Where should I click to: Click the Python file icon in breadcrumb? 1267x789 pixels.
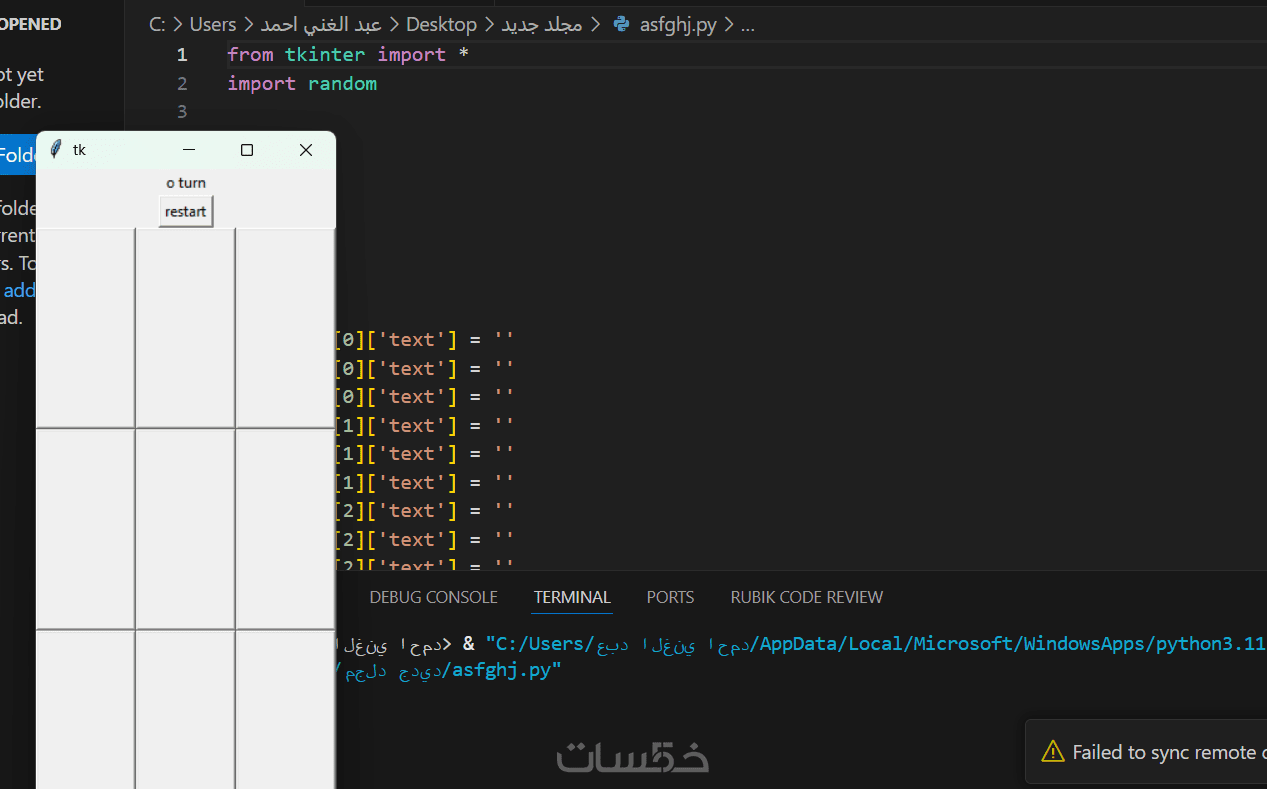coord(621,25)
